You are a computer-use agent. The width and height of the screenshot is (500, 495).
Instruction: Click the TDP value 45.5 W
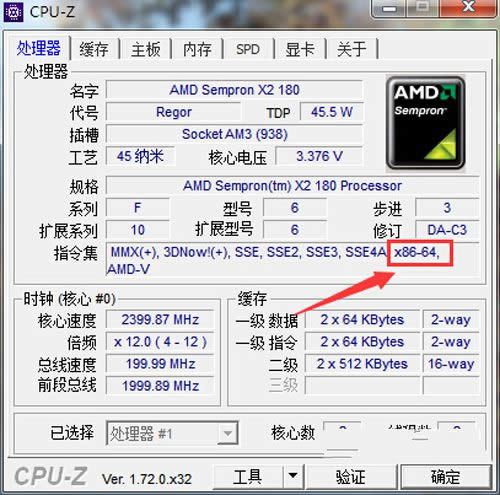tap(332, 112)
